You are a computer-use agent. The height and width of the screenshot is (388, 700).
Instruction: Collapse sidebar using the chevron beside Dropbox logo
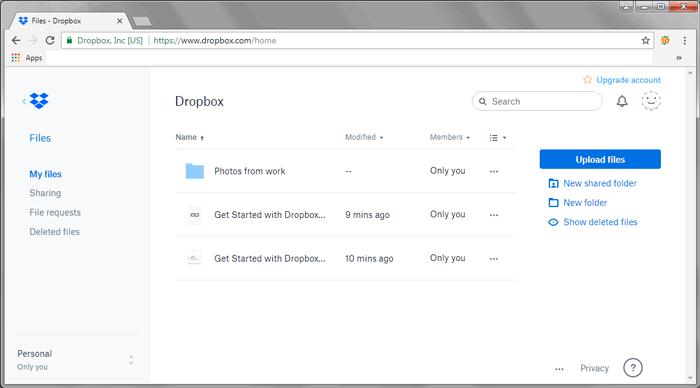24,101
